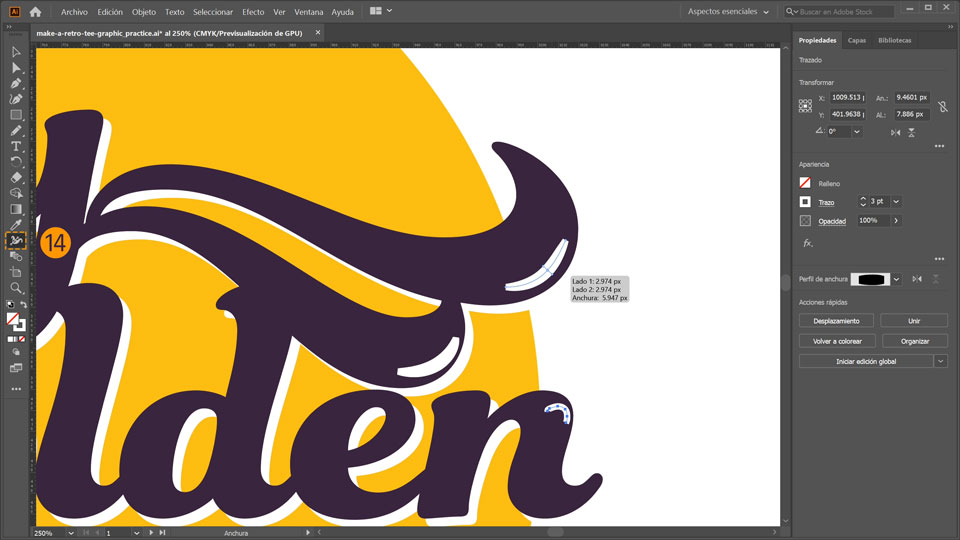
Task: Open stroke weight dropdown
Action: click(896, 201)
